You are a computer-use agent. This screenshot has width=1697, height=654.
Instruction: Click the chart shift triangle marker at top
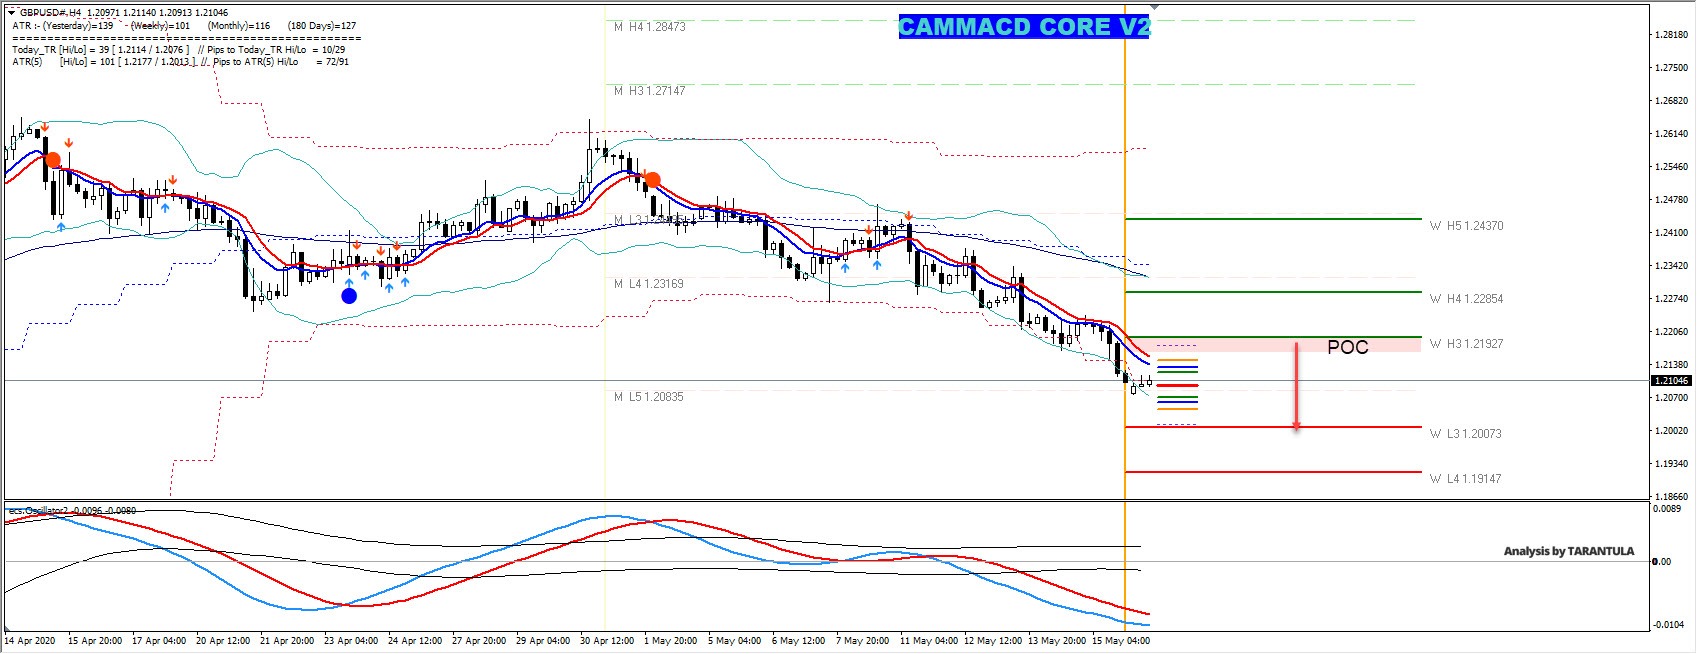pyautogui.click(x=1154, y=8)
